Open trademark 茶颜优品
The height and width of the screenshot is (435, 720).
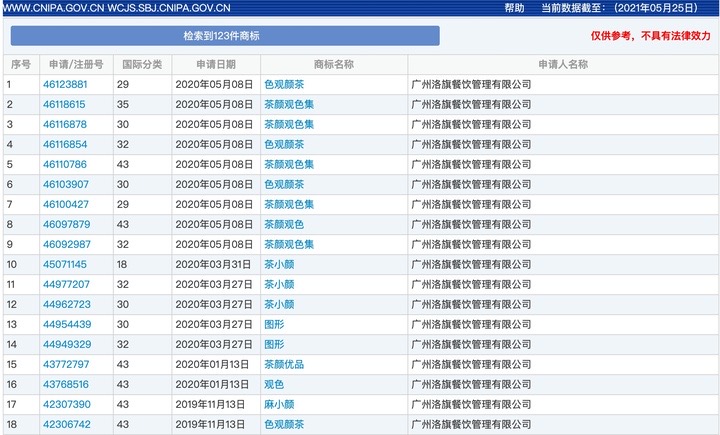[284, 365]
